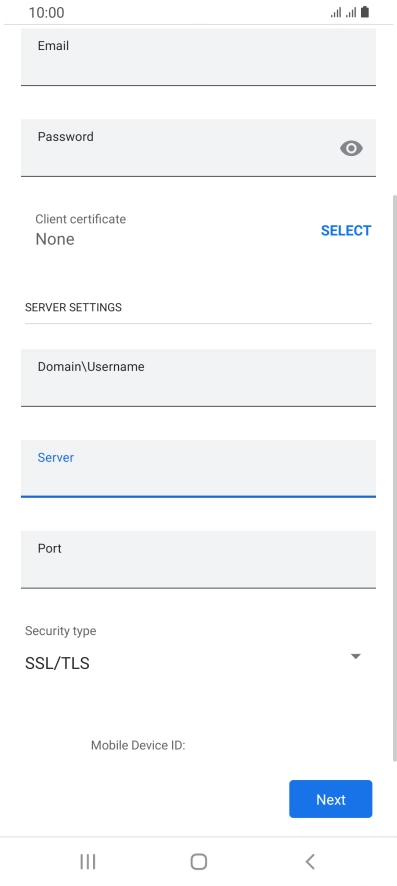Select the SSL/TLS security type value

57,663
